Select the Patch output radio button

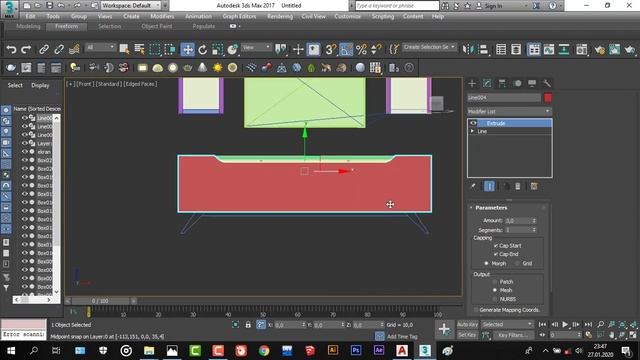[x=495, y=282]
